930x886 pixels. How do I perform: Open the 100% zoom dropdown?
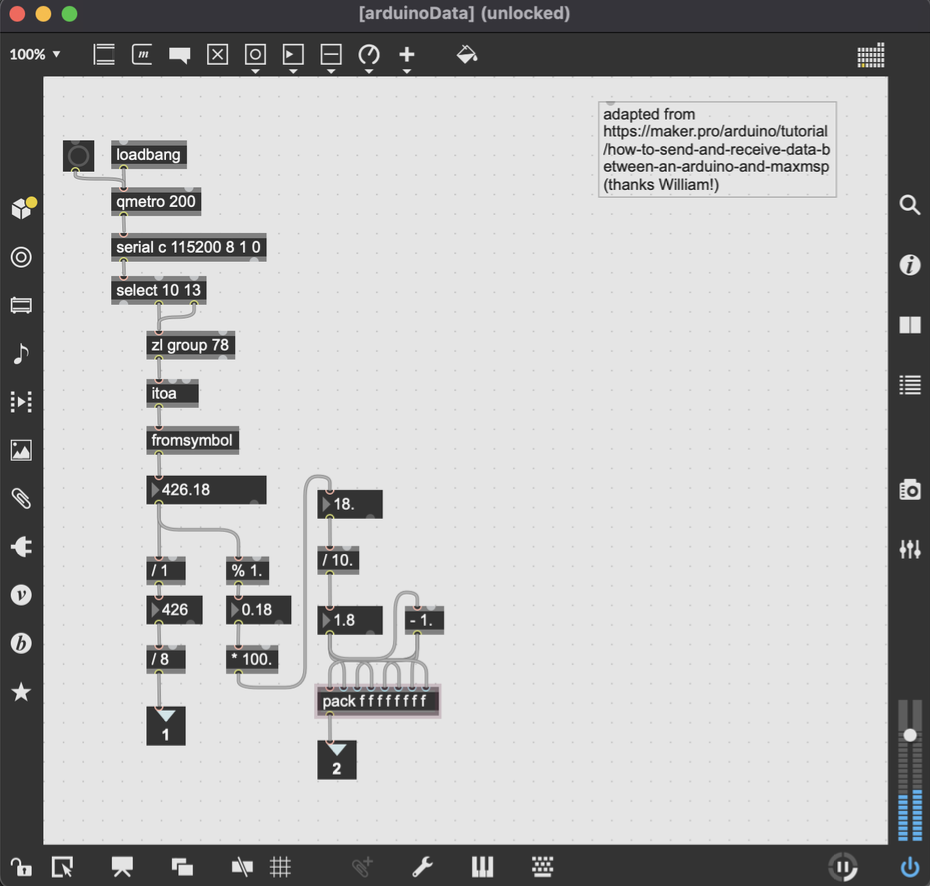(x=35, y=55)
